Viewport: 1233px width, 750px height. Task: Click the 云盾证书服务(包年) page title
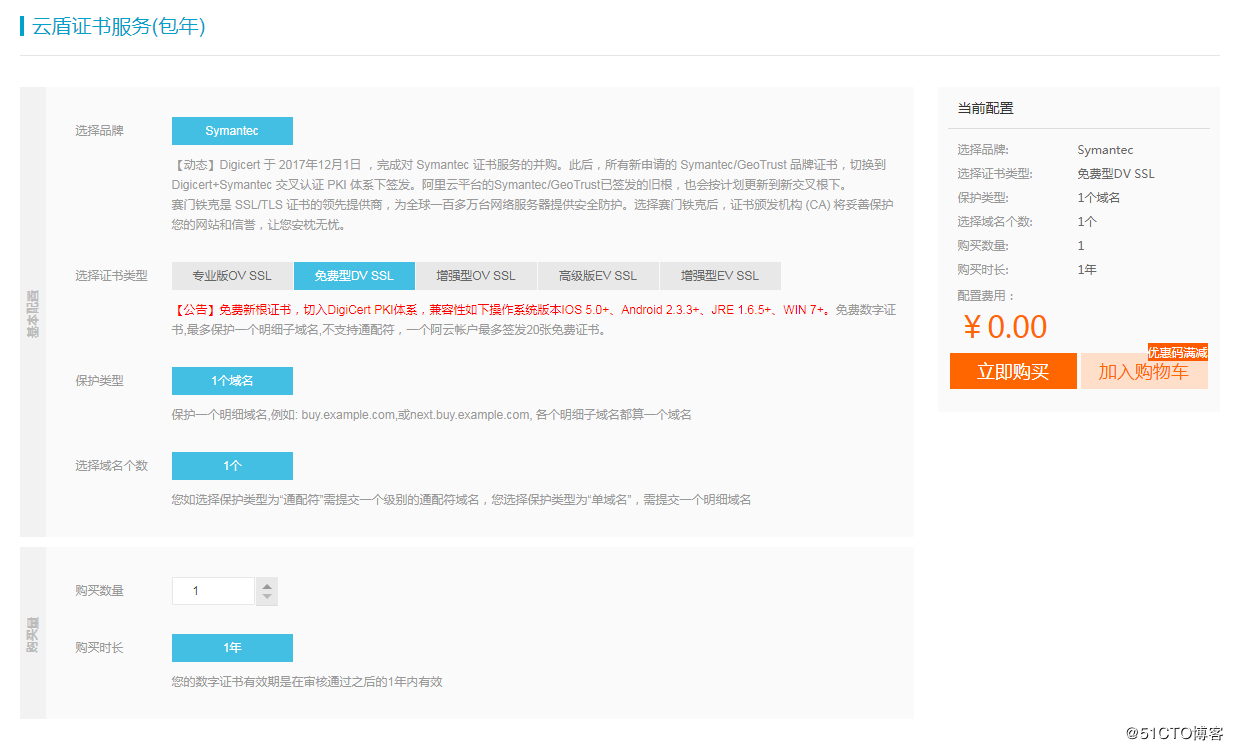119,26
